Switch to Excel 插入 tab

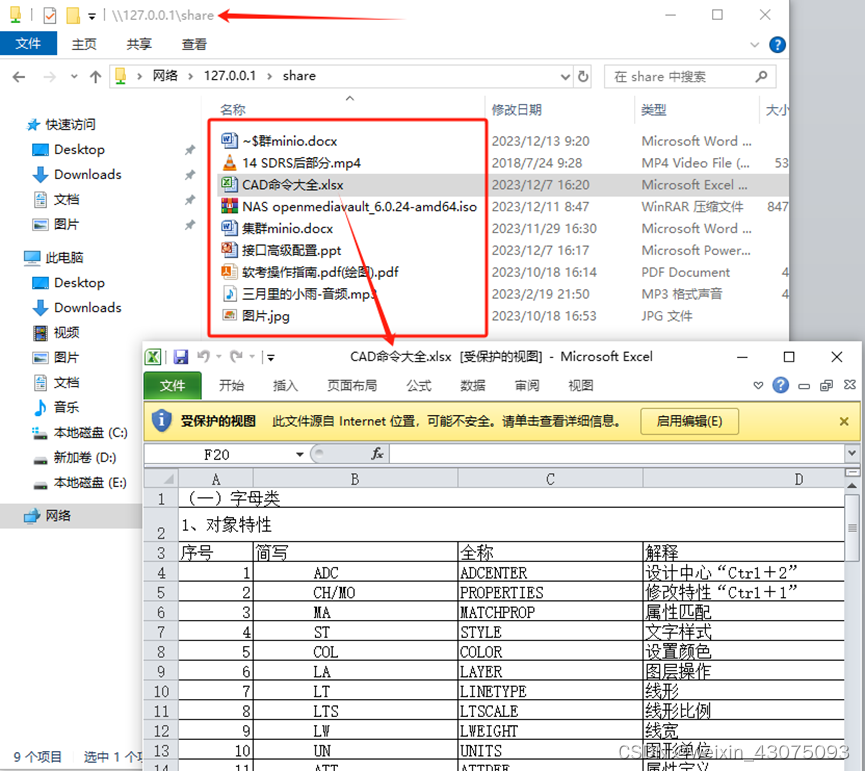tap(285, 386)
